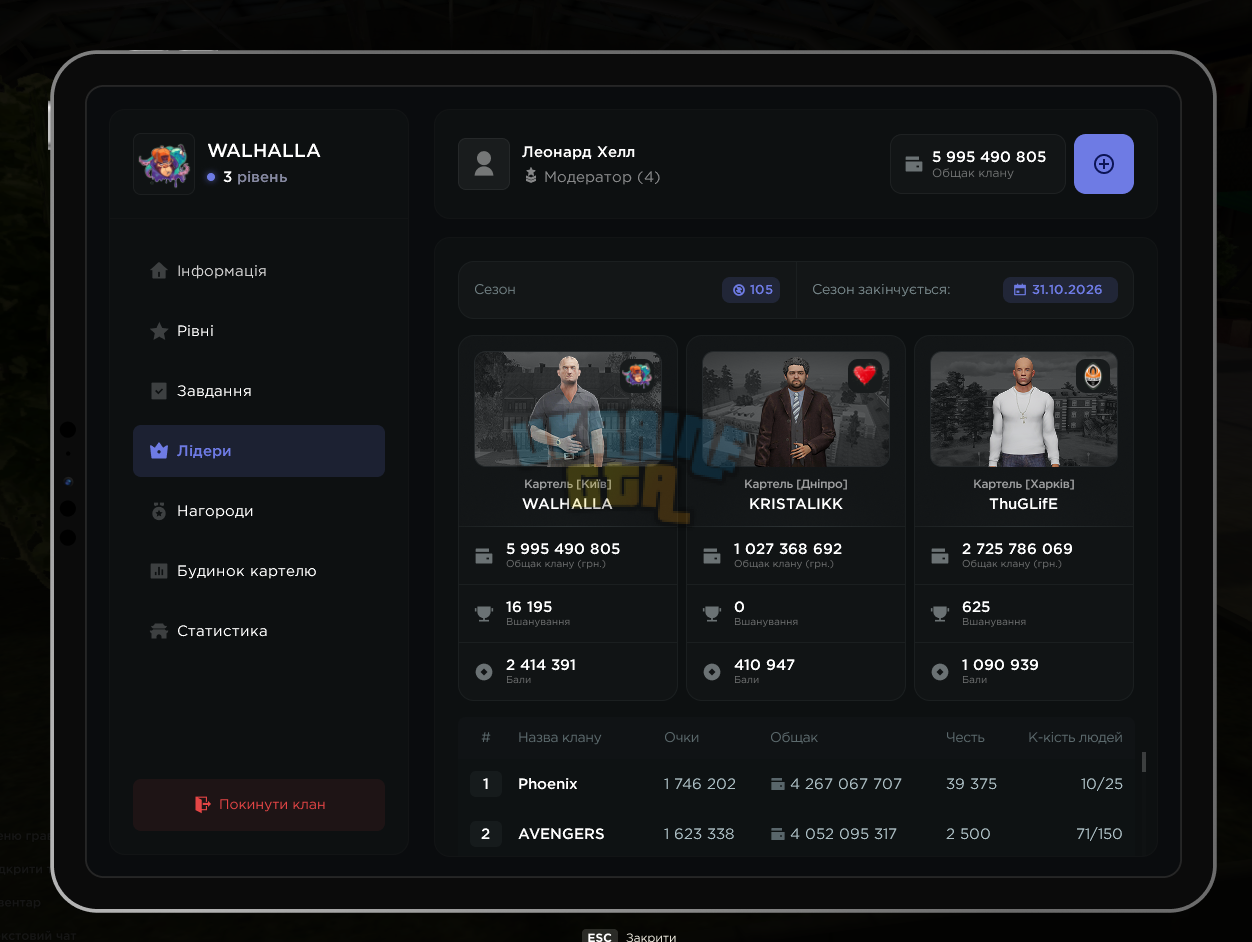Click the trophy icon under WALHALLA card
1252x942 pixels.
484,614
